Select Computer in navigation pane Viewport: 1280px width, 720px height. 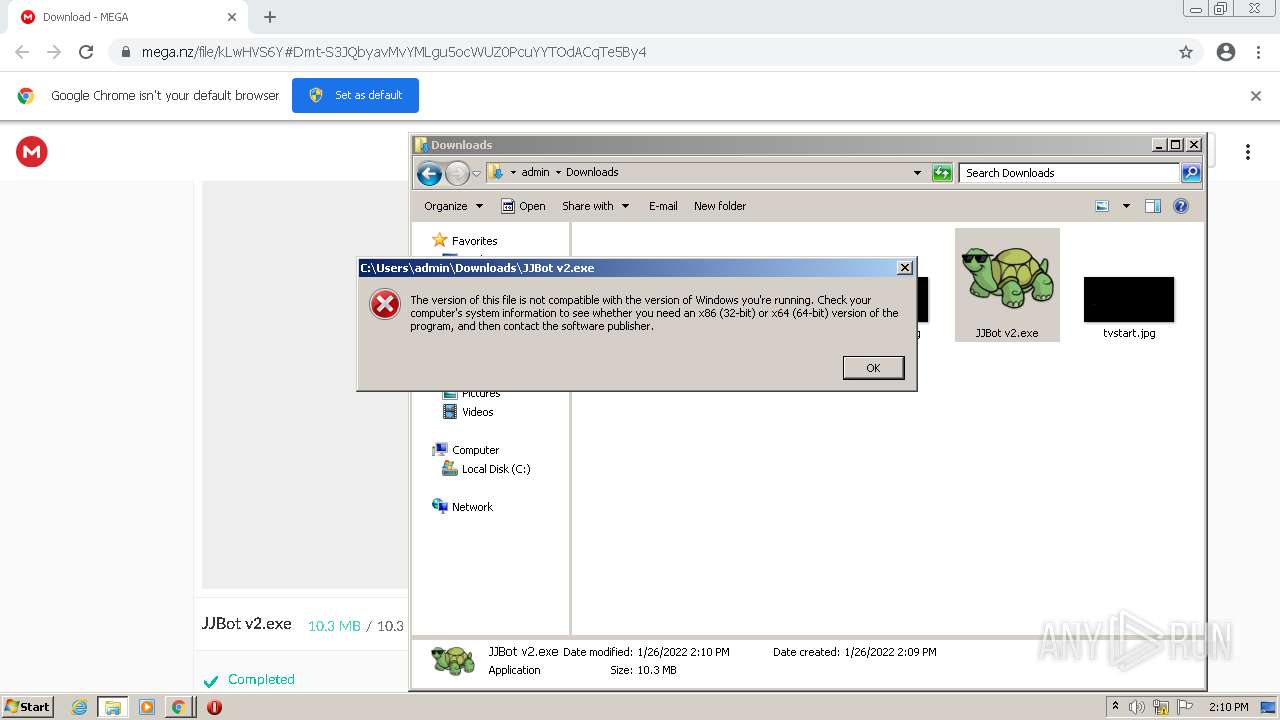(475, 450)
